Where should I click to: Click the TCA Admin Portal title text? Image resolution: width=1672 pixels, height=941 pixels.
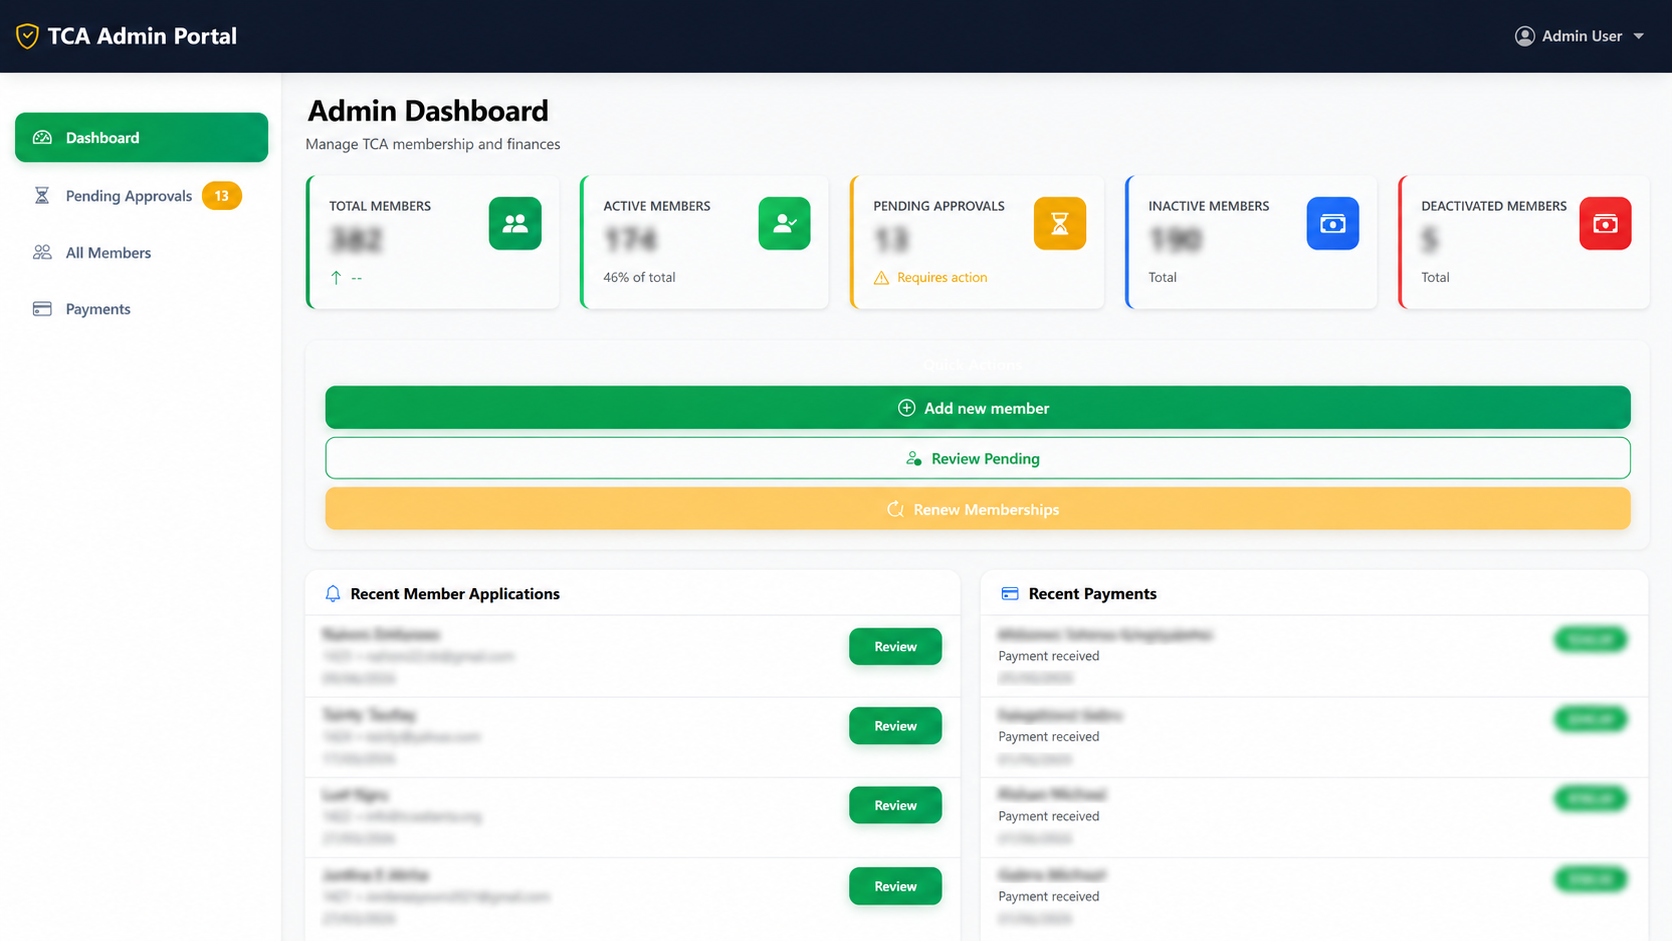pyautogui.click(x=142, y=36)
